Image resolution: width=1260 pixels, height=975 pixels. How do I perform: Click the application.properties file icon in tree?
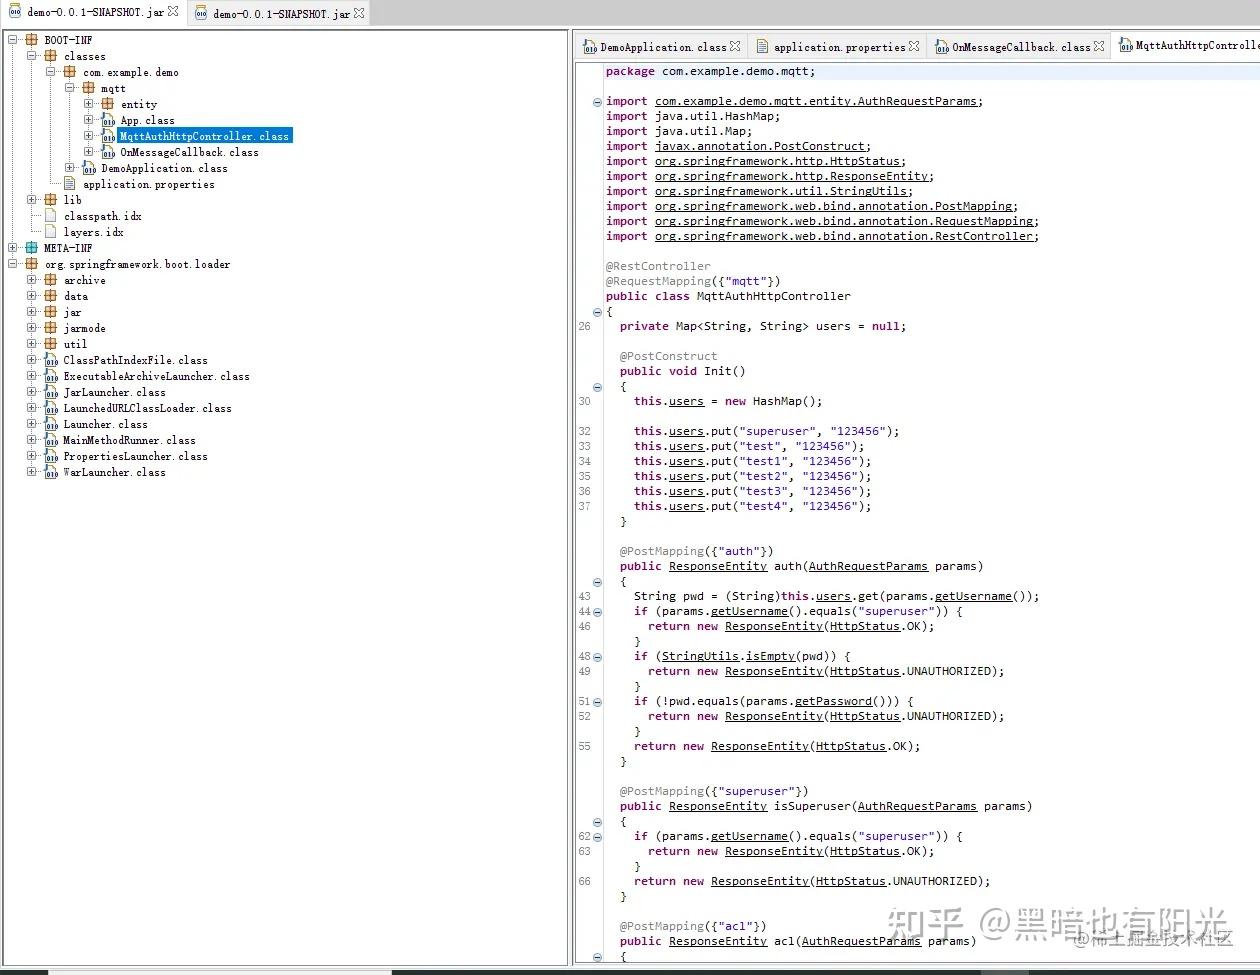[x=70, y=184]
